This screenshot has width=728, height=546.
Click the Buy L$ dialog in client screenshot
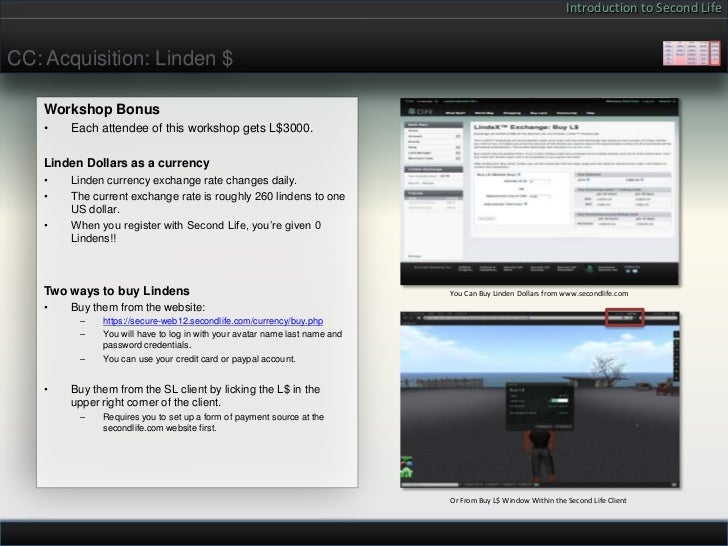539,407
